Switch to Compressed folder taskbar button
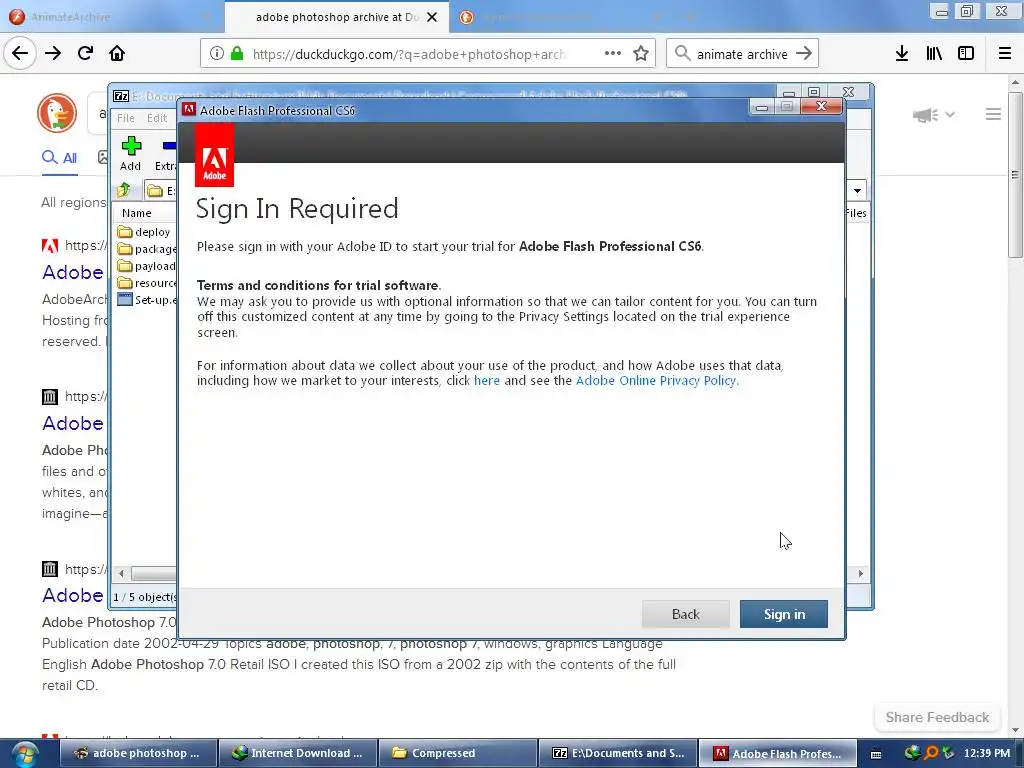1024x768 pixels. (x=458, y=753)
